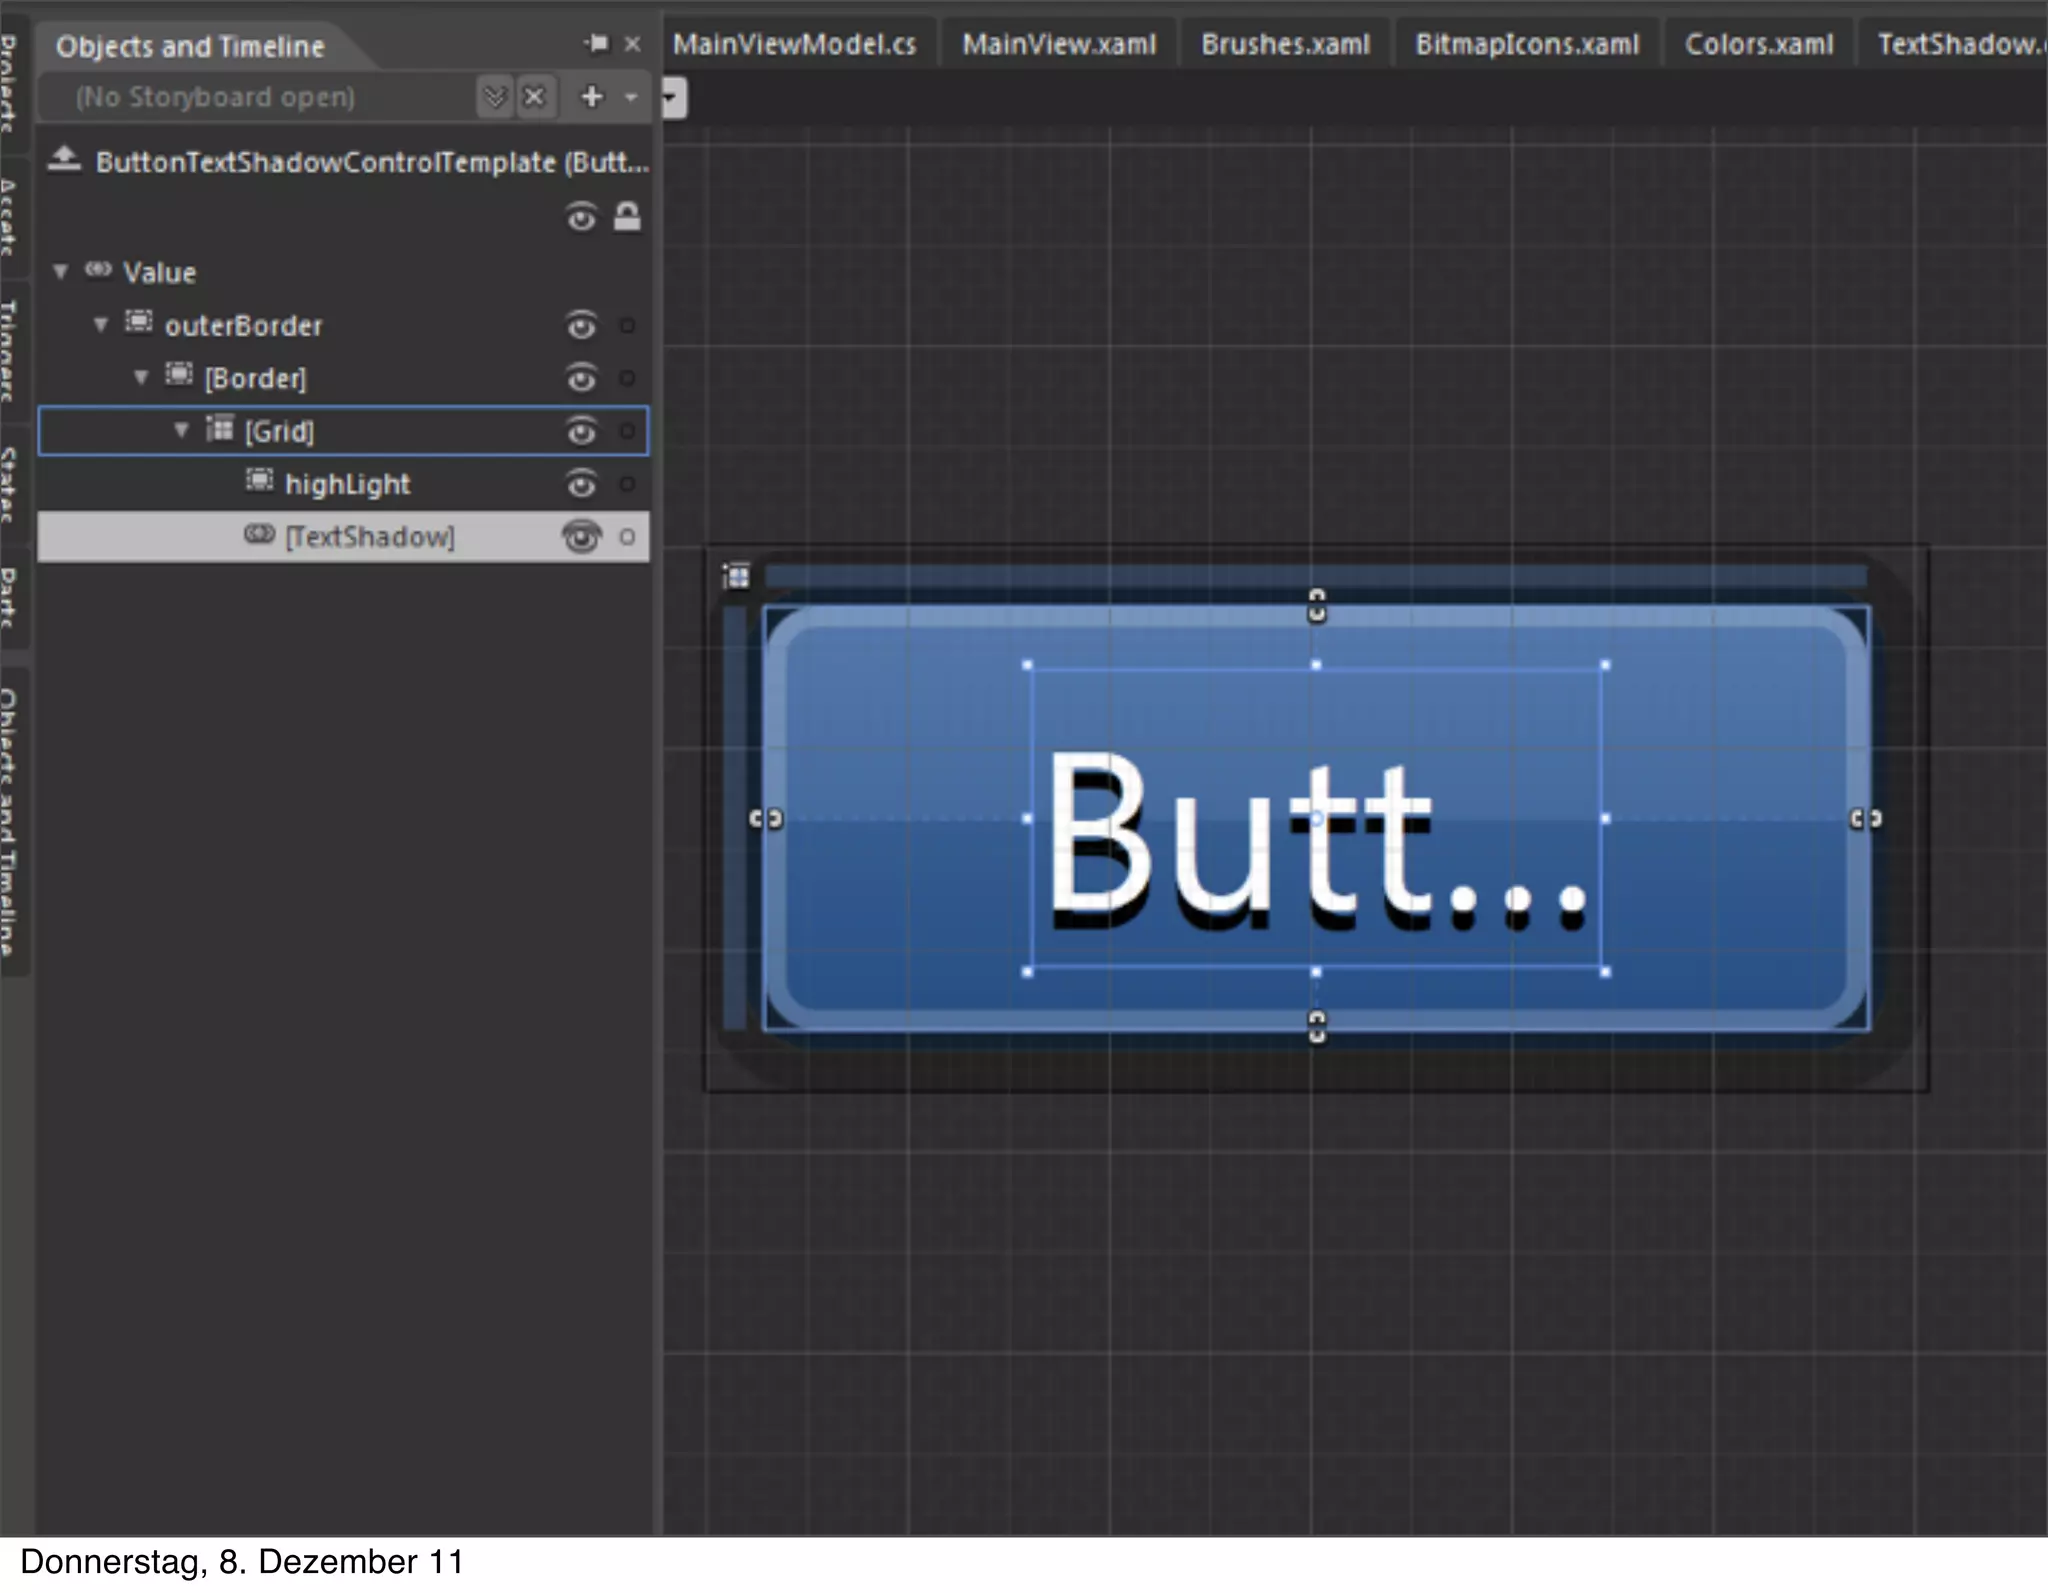Click the grid icon at button's top-left corner
The height and width of the screenshot is (1593, 2048).
[736, 576]
